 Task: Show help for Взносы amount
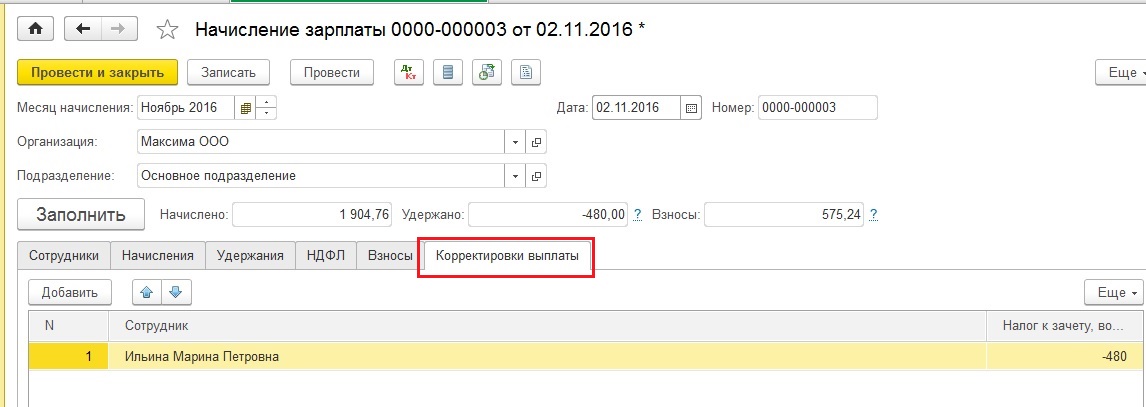pos(873,215)
